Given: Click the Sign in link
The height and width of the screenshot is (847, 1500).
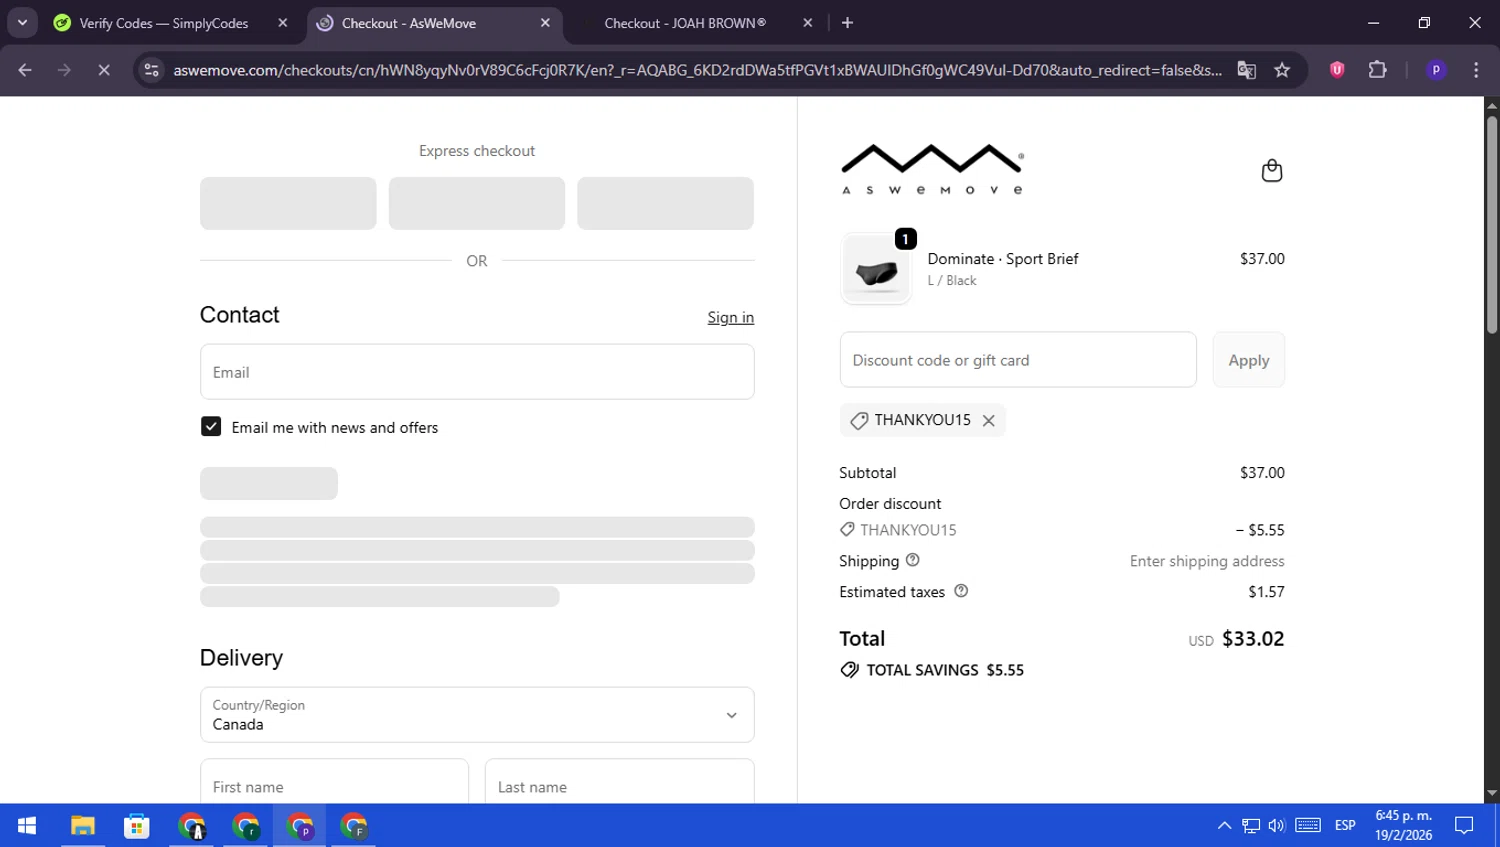Looking at the screenshot, I should click(731, 317).
